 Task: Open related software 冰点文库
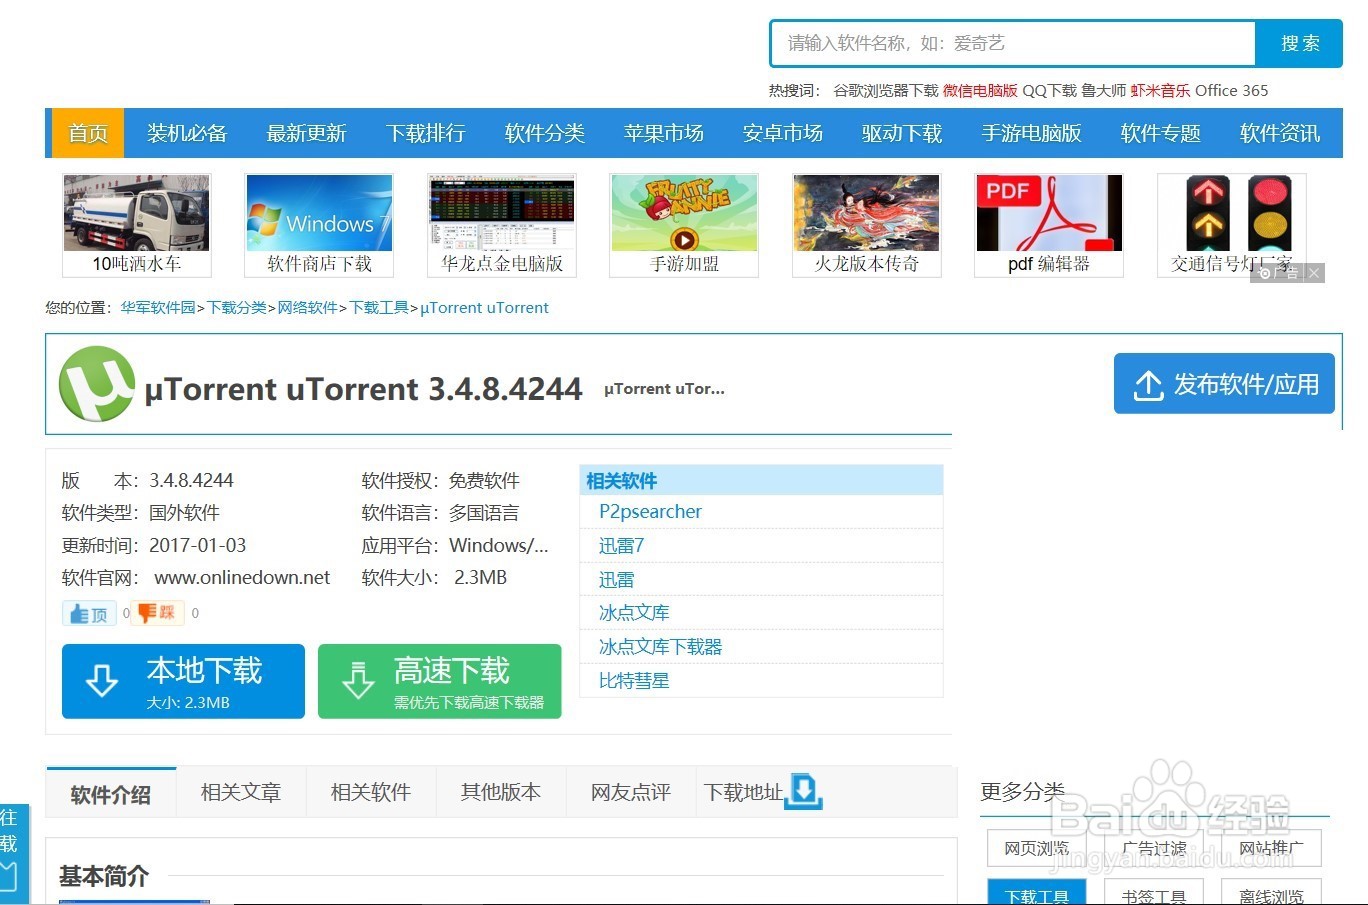click(x=634, y=613)
